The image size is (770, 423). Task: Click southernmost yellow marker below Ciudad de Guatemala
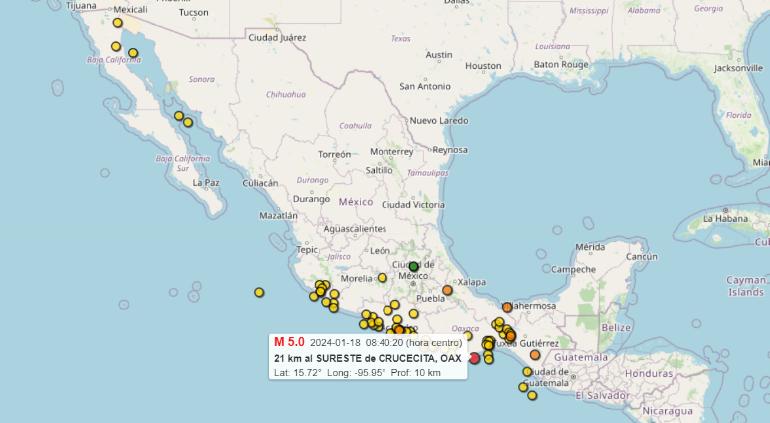pyautogui.click(x=532, y=395)
